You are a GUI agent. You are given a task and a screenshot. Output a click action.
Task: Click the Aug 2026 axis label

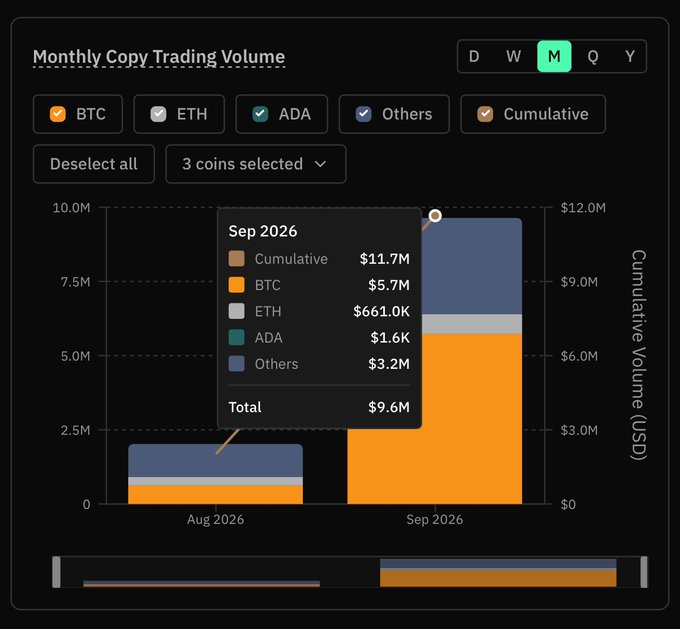[216, 520]
